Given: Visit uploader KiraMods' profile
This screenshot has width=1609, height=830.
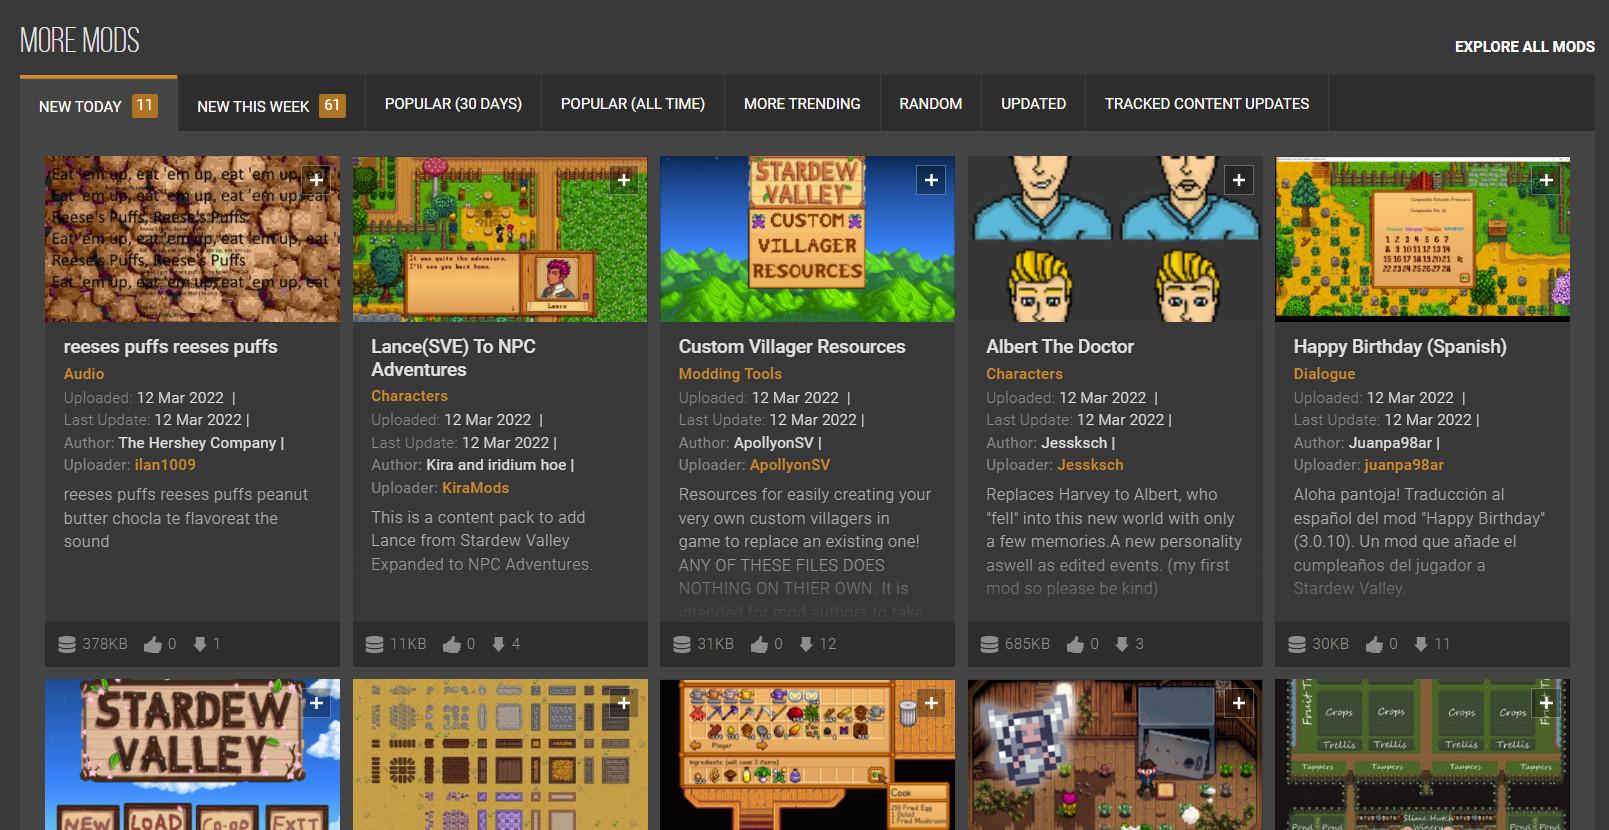Looking at the screenshot, I should coord(476,488).
